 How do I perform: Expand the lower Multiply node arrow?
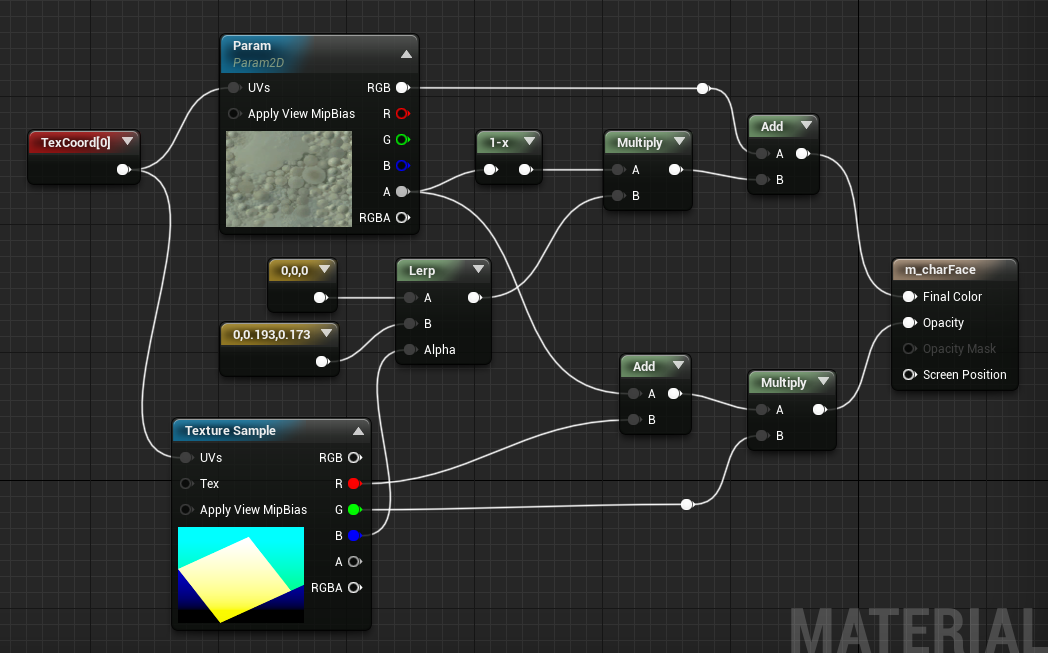[823, 382]
